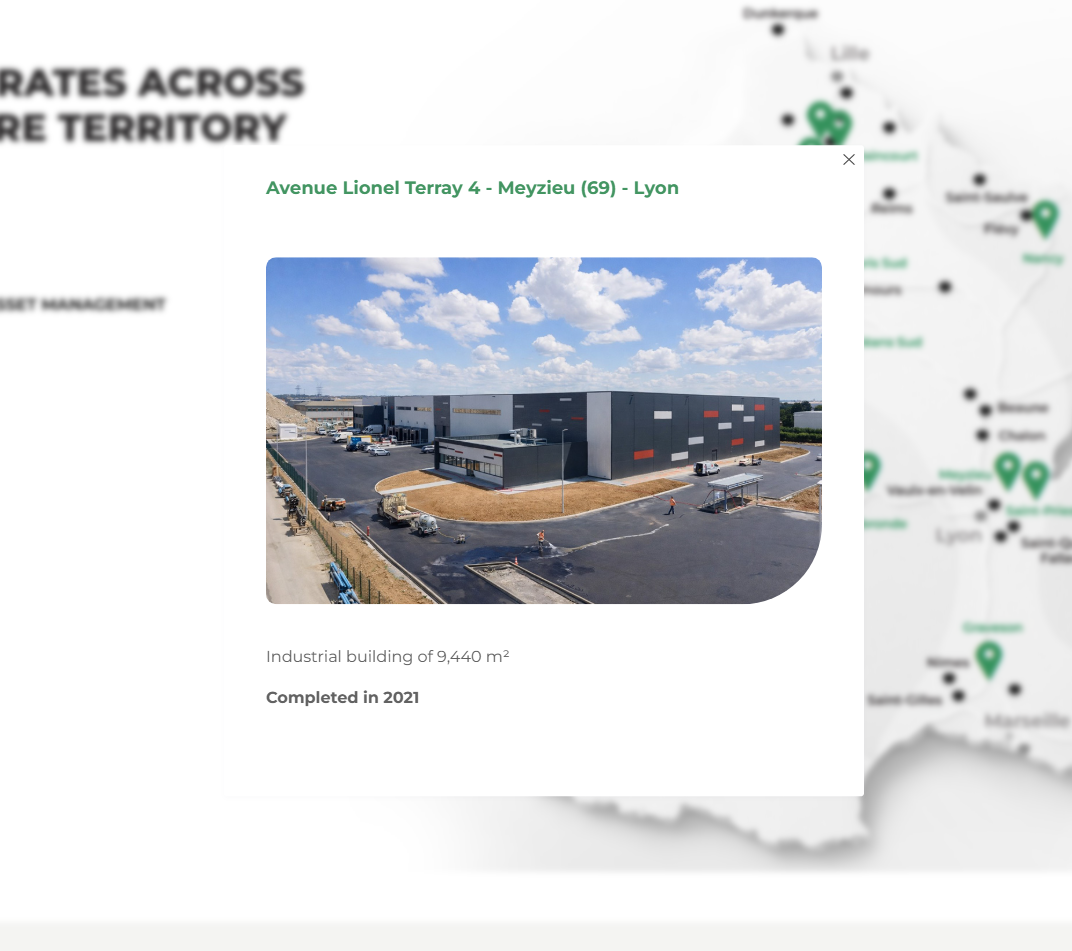This screenshot has width=1072, height=951.
Task: Click the industrial building photo
Action: point(543,430)
